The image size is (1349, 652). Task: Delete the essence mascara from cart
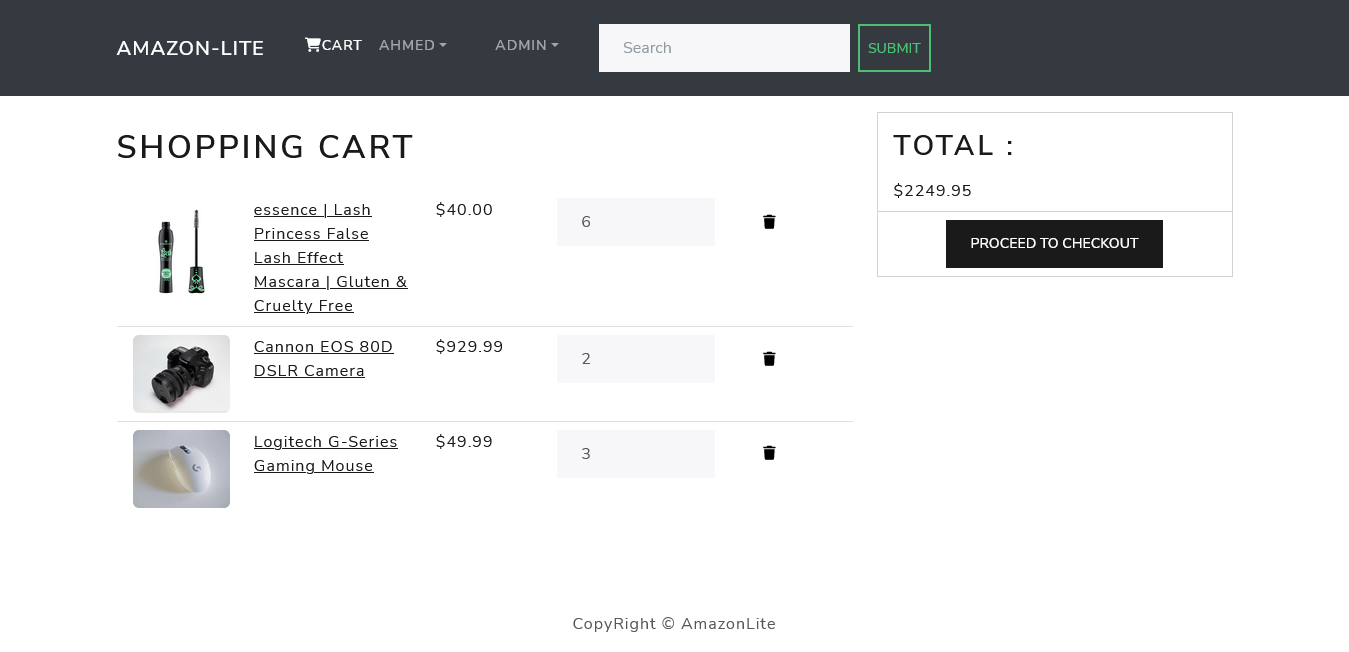click(769, 222)
